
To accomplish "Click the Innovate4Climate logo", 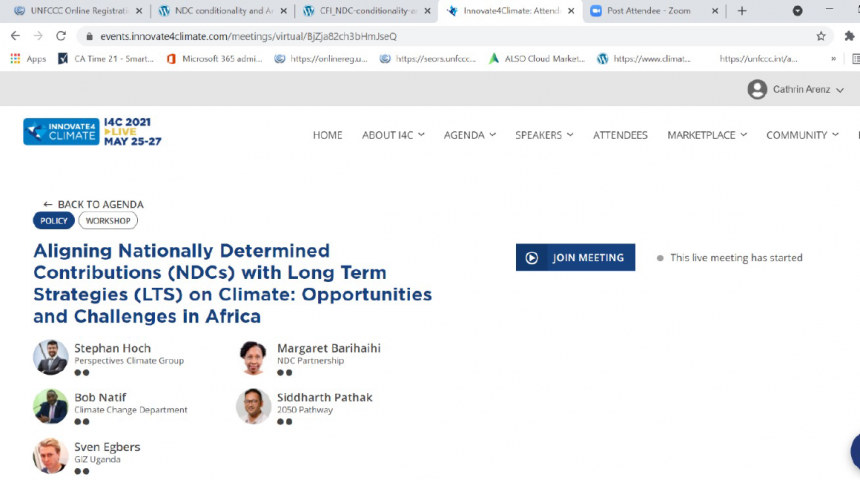I will pos(92,132).
